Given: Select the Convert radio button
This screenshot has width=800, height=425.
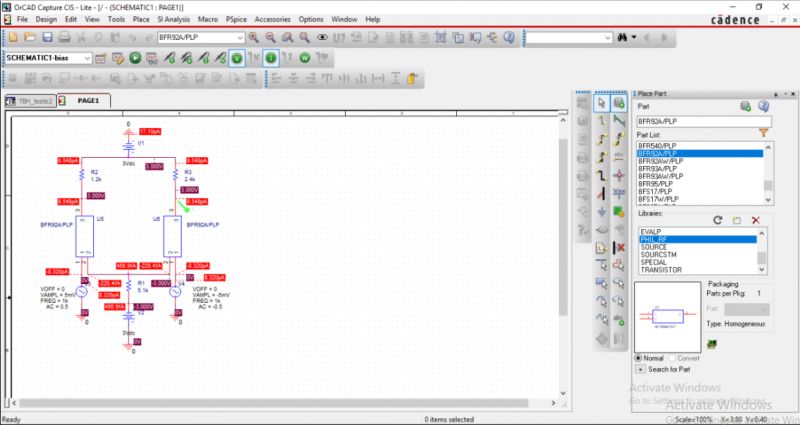Looking at the screenshot, I should tap(671, 358).
